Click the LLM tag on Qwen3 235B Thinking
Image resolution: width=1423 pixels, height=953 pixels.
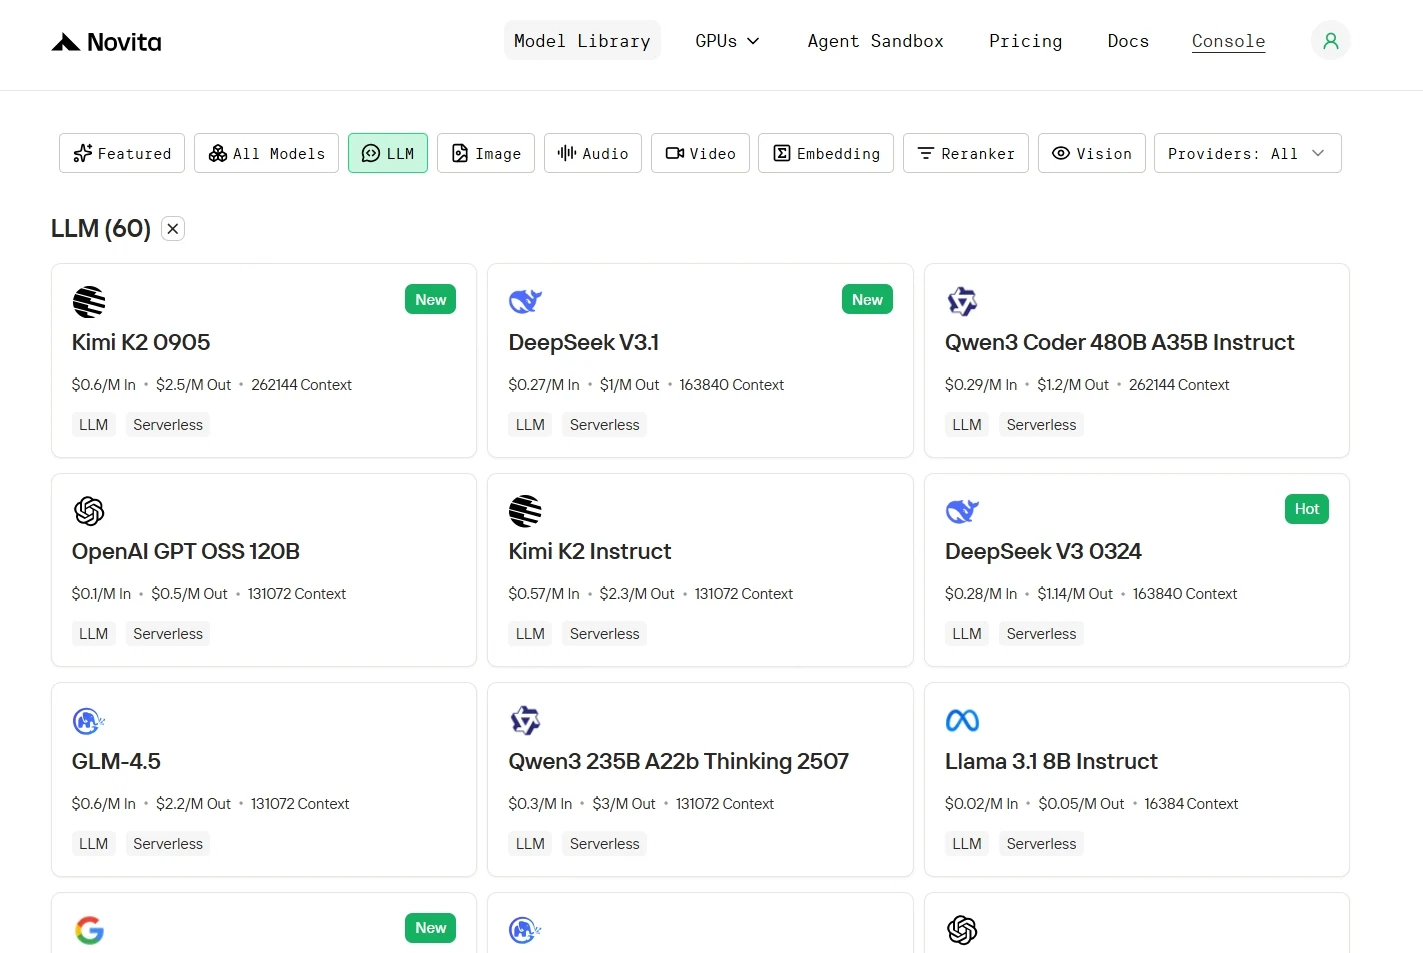pyautogui.click(x=530, y=844)
